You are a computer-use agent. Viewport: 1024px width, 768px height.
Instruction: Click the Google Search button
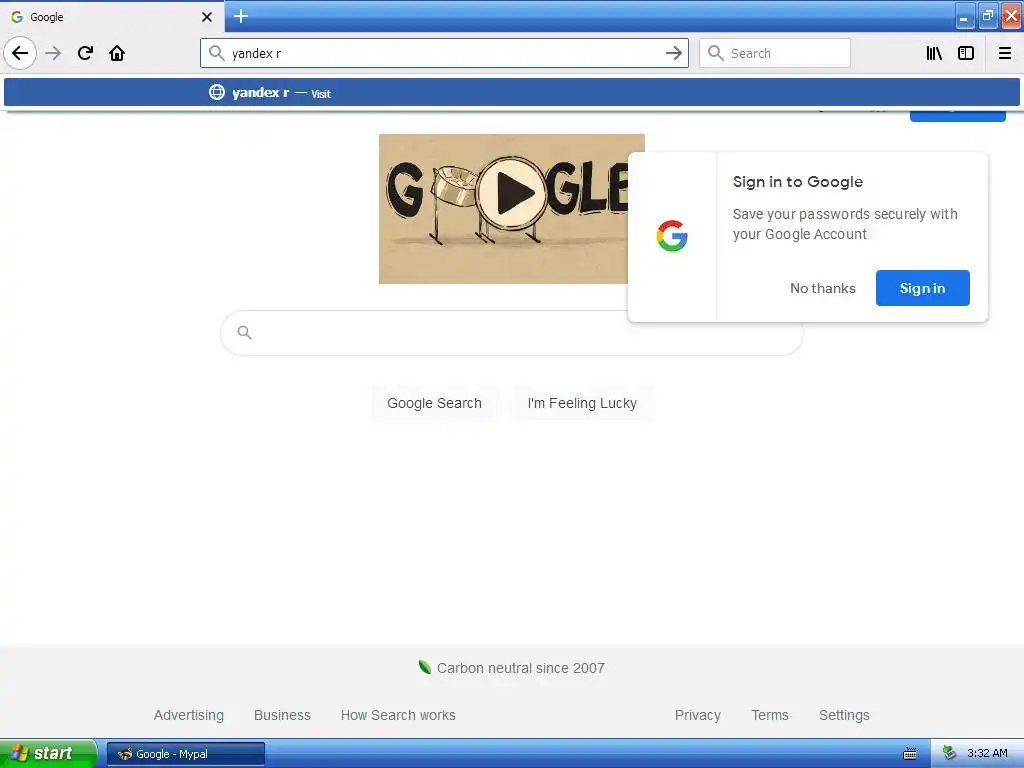tap(434, 403)
